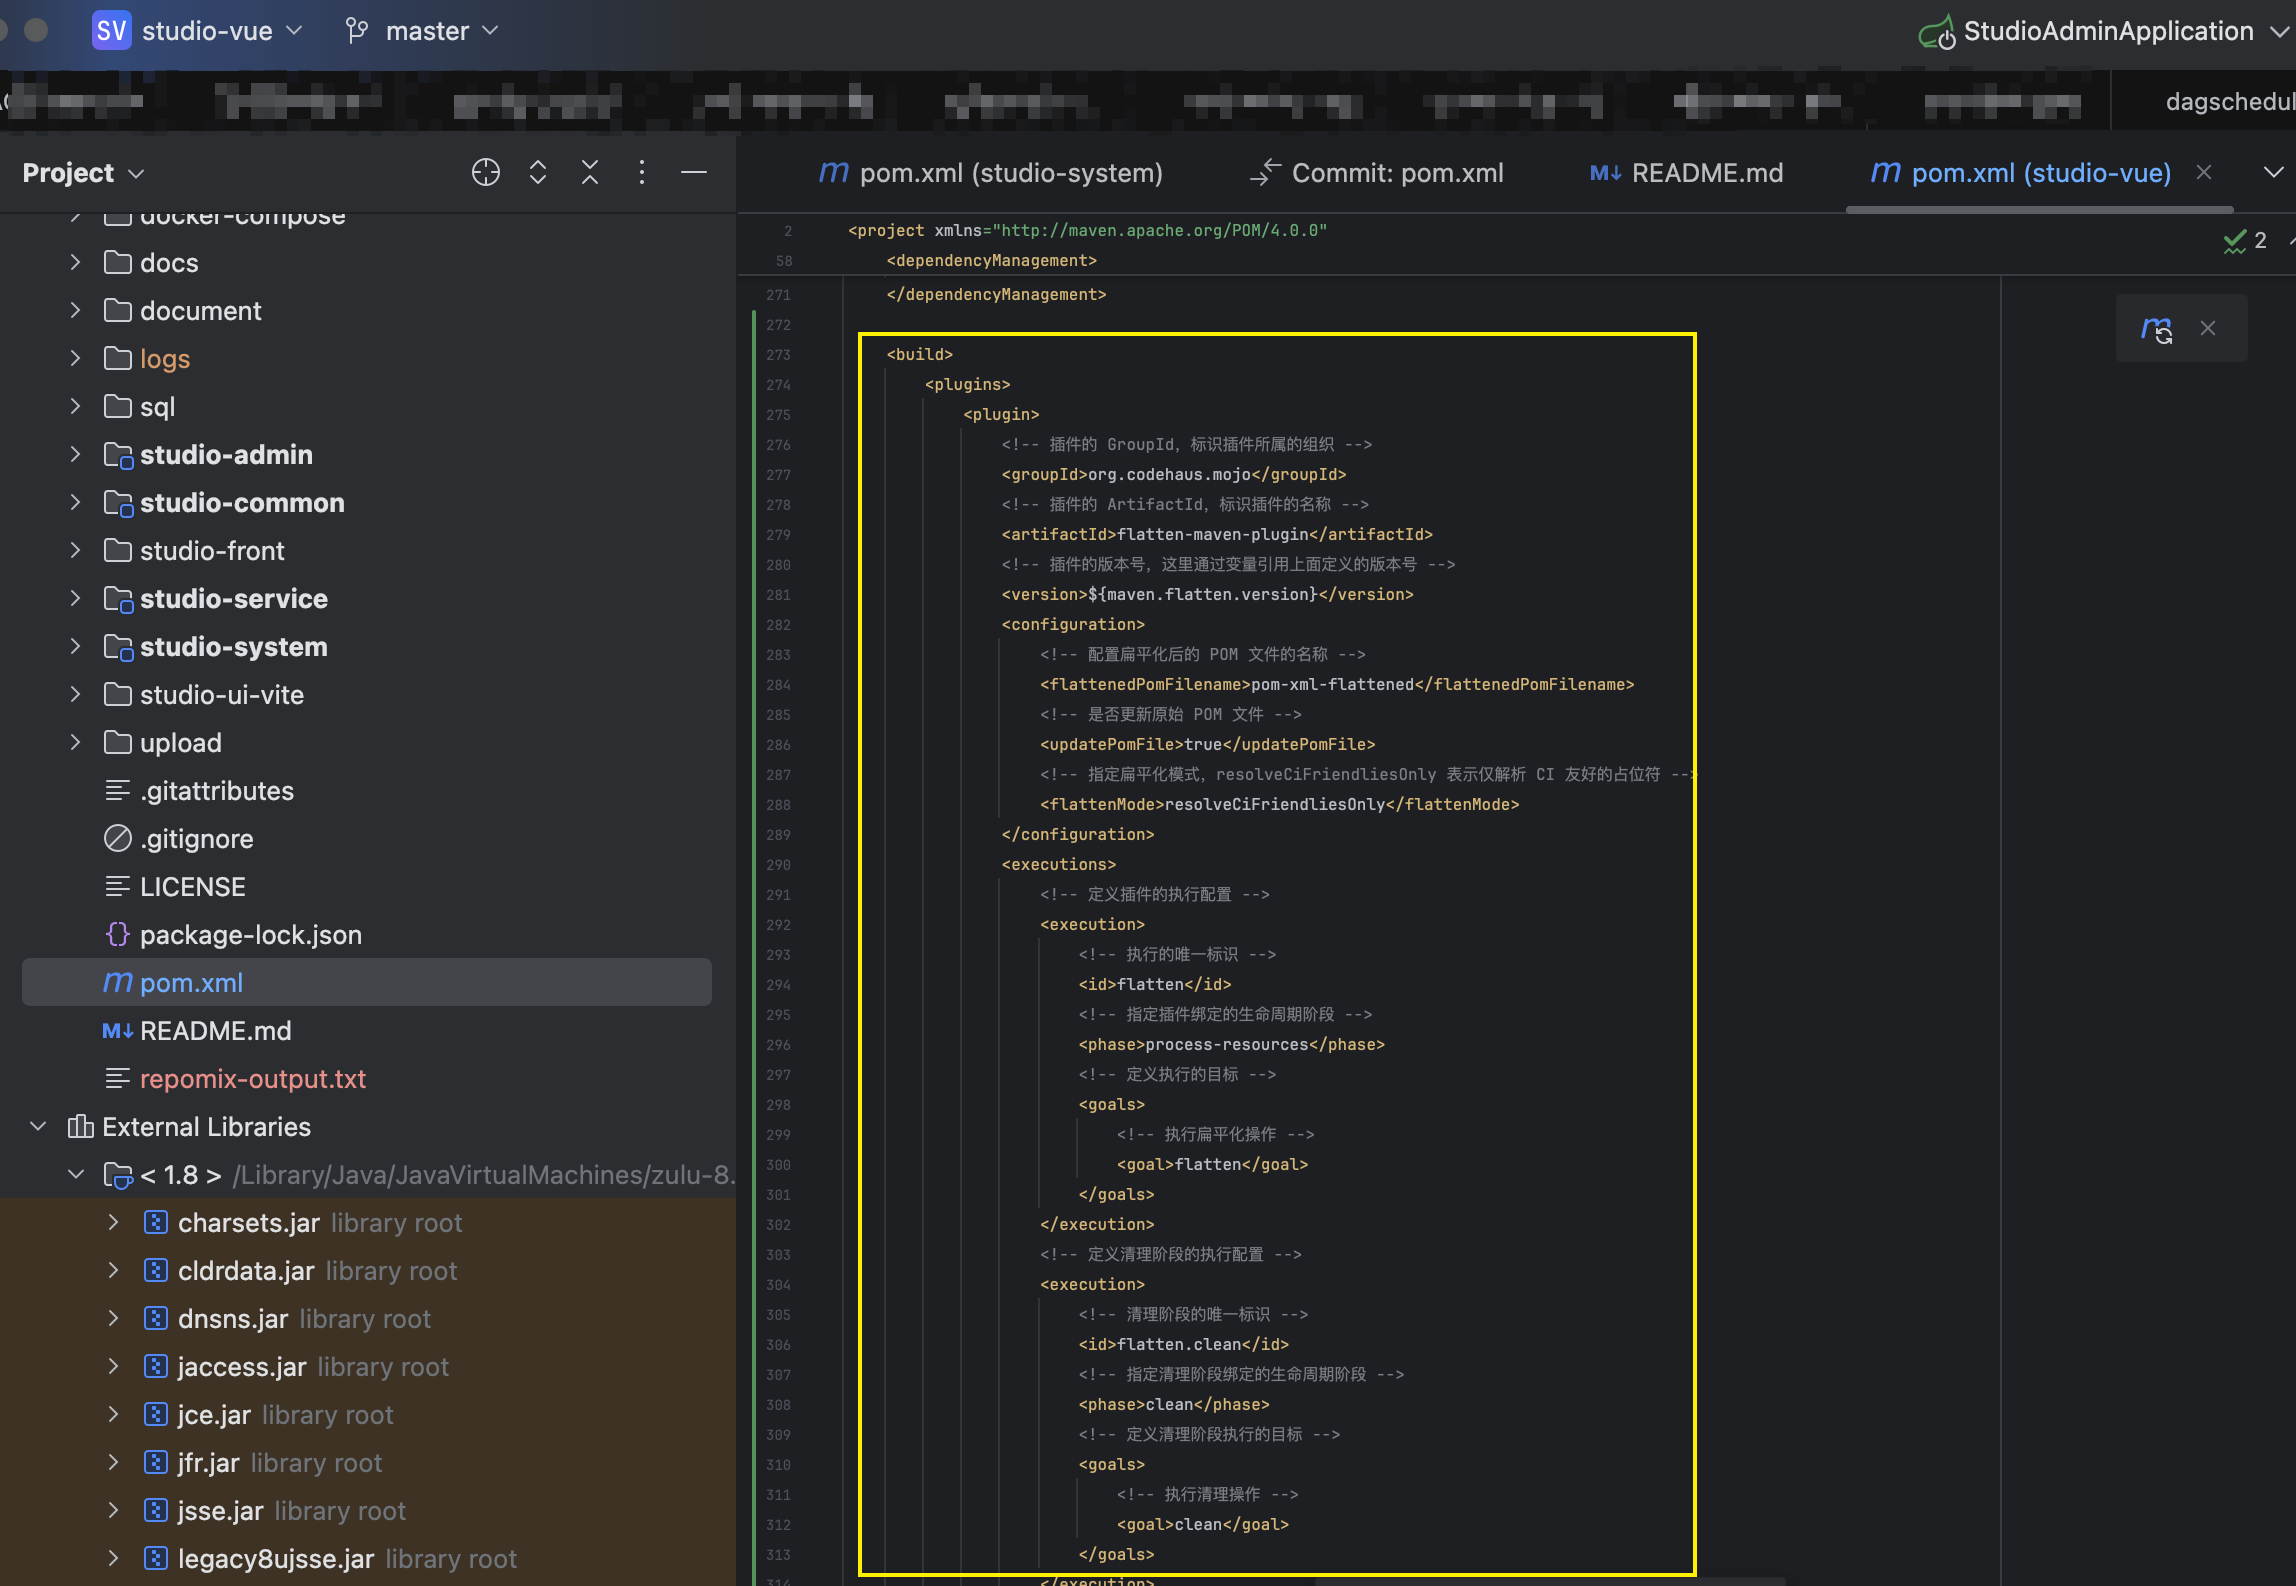Hide the Project tool window with the minimize dash
The width and height of the screenshot is (2296, 1586).
[694, 172]
